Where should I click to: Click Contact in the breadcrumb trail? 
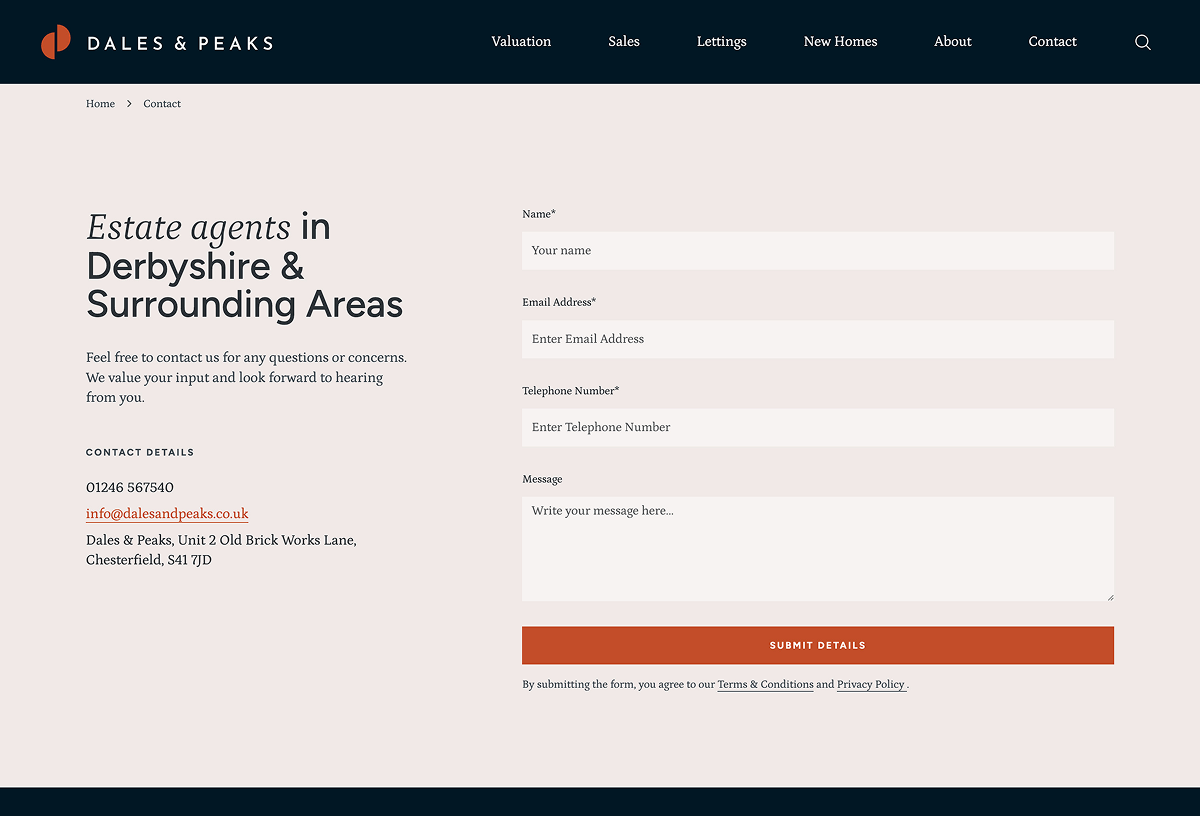(161, 103)
